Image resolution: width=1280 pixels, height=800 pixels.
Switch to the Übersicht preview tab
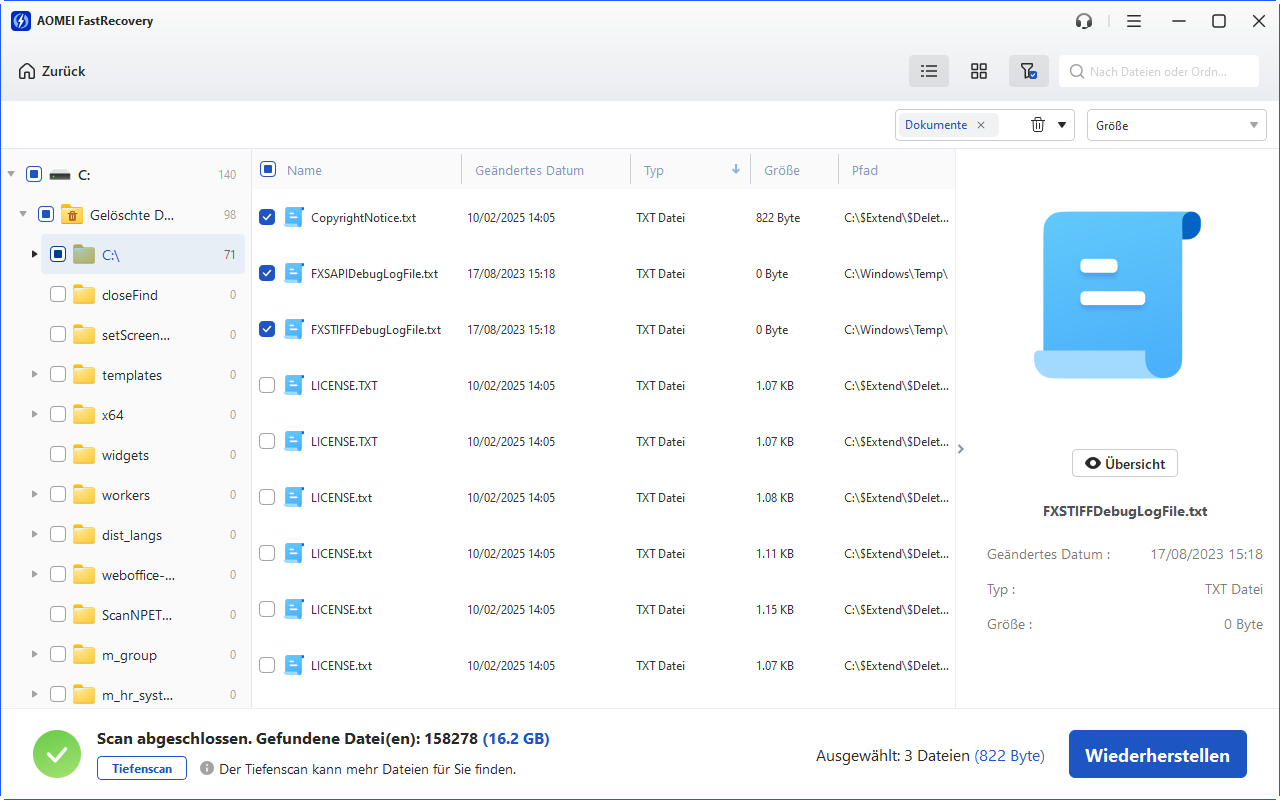[x=1125, y=463]
